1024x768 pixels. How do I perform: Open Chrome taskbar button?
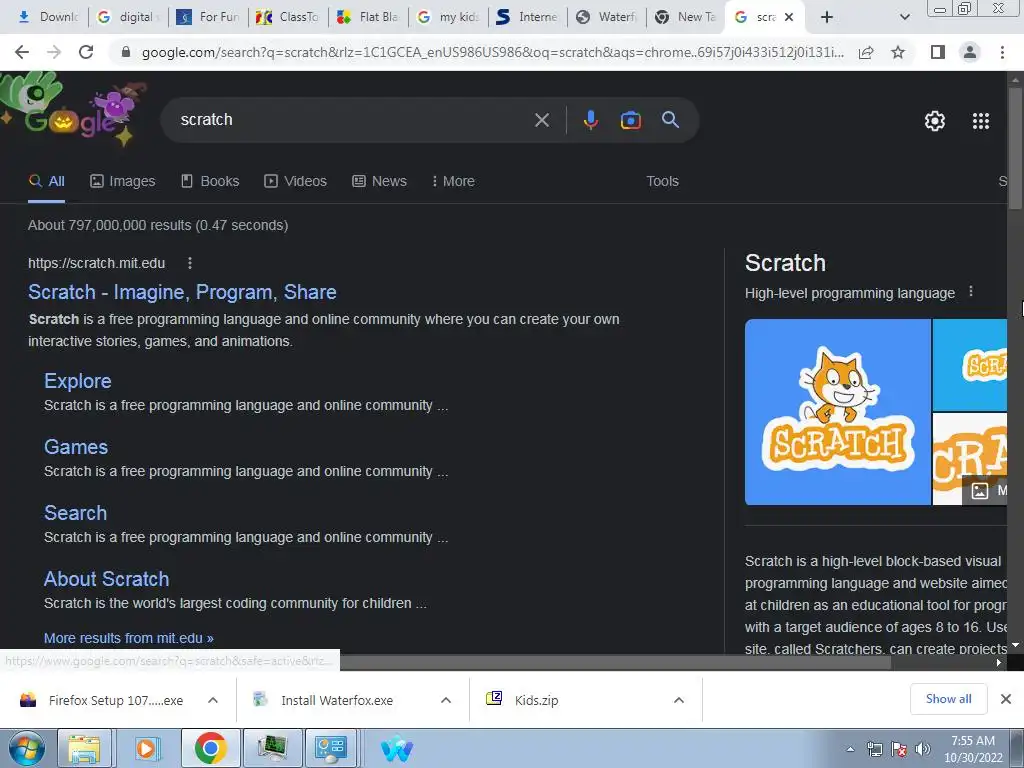coord(210,748)
